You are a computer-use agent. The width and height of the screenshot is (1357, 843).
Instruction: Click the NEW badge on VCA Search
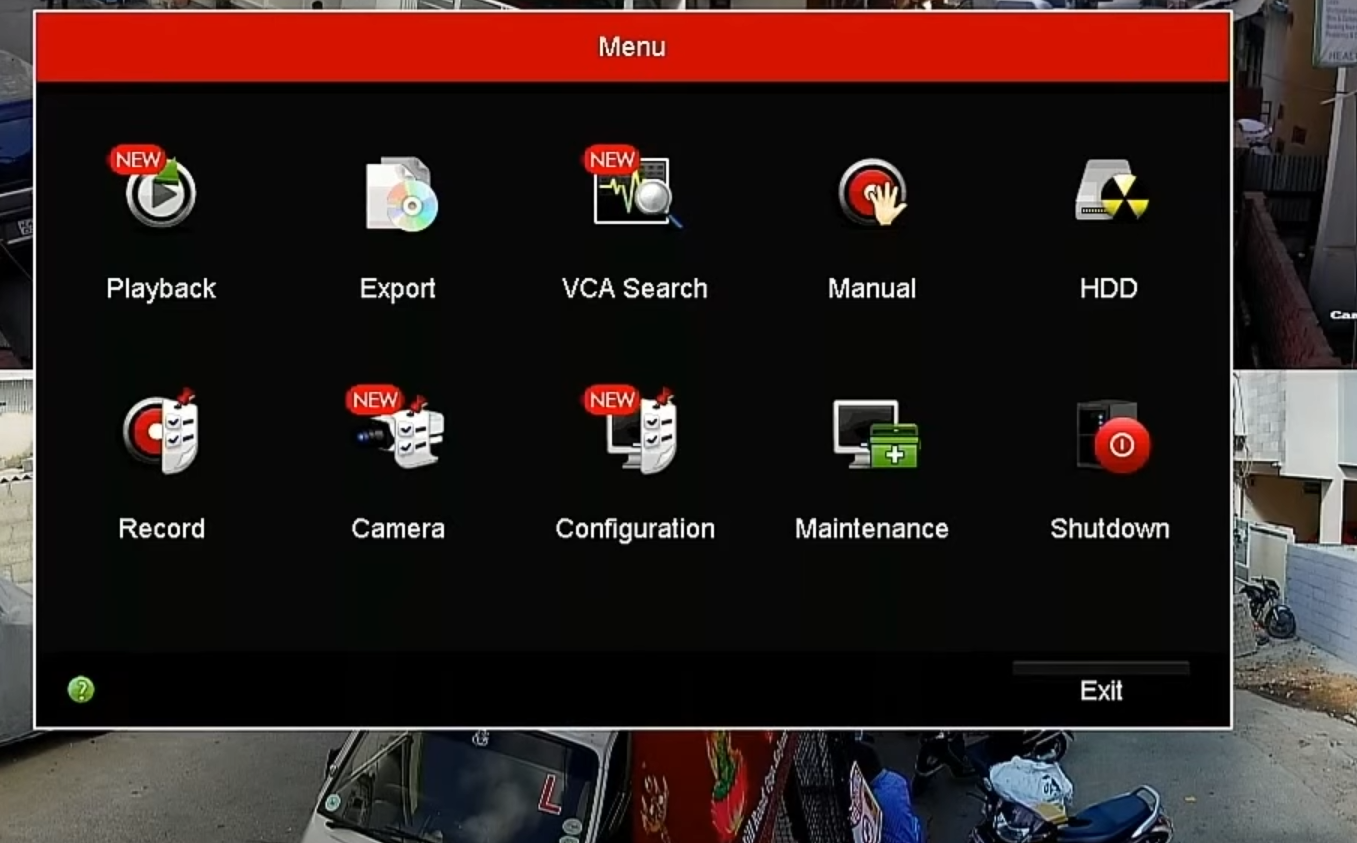coord(611,159)
